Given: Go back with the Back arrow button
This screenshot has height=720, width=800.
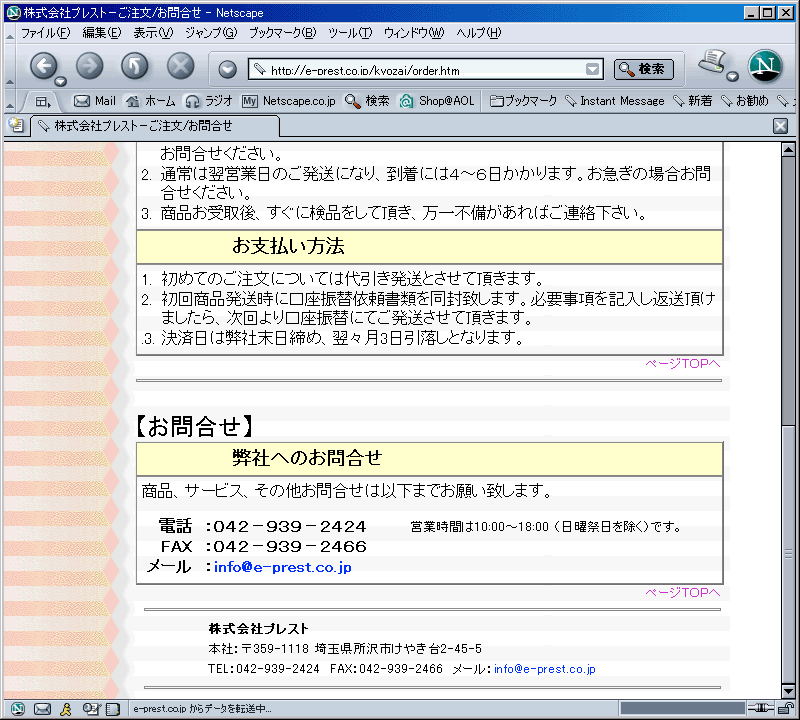Looking at the screenshot, I should tap(43, 66).
